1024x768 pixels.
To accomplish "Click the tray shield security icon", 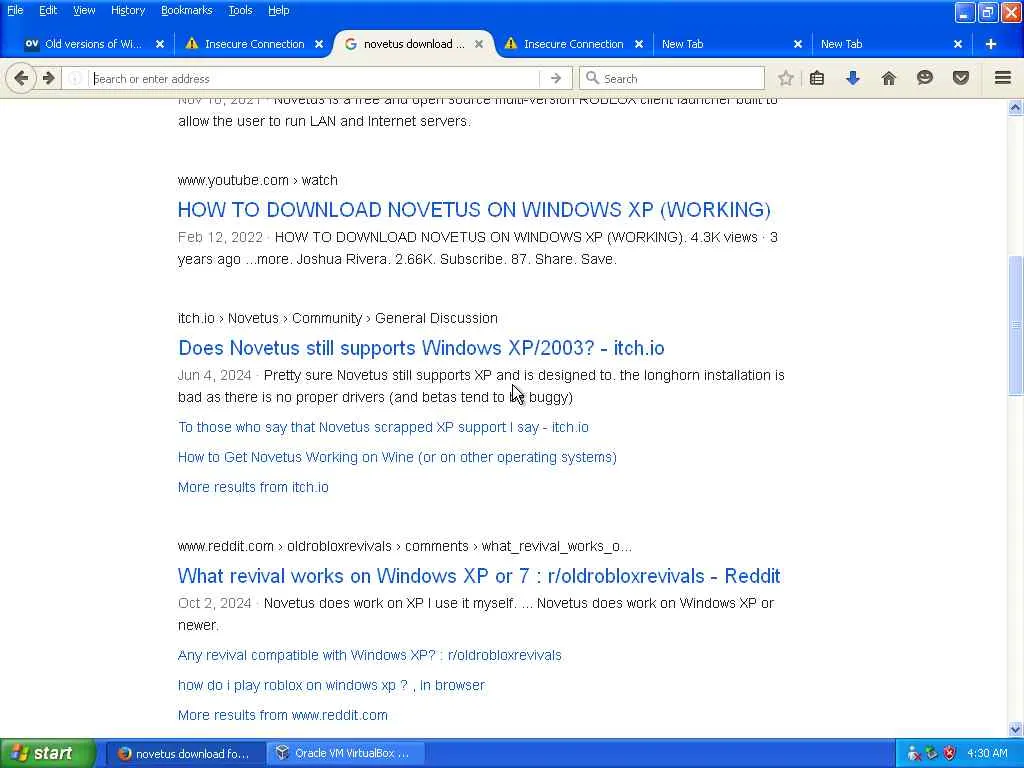I will pyautogui.click(x=949, y=753).
